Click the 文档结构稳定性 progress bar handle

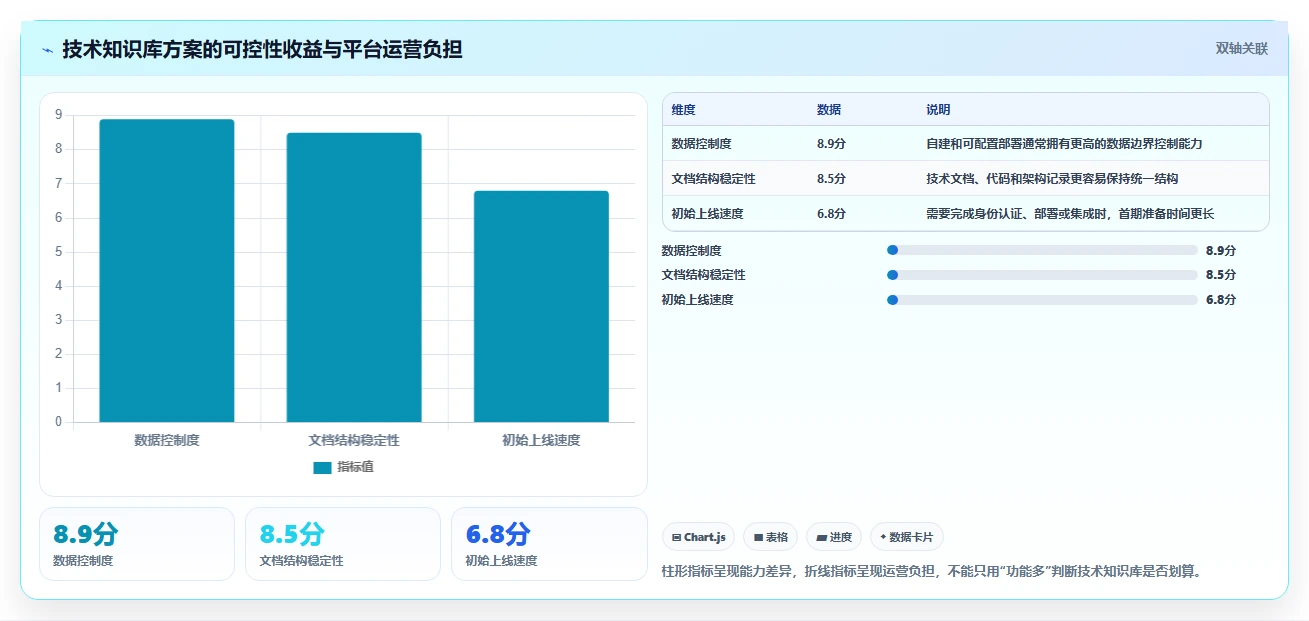tap(893, 275)
